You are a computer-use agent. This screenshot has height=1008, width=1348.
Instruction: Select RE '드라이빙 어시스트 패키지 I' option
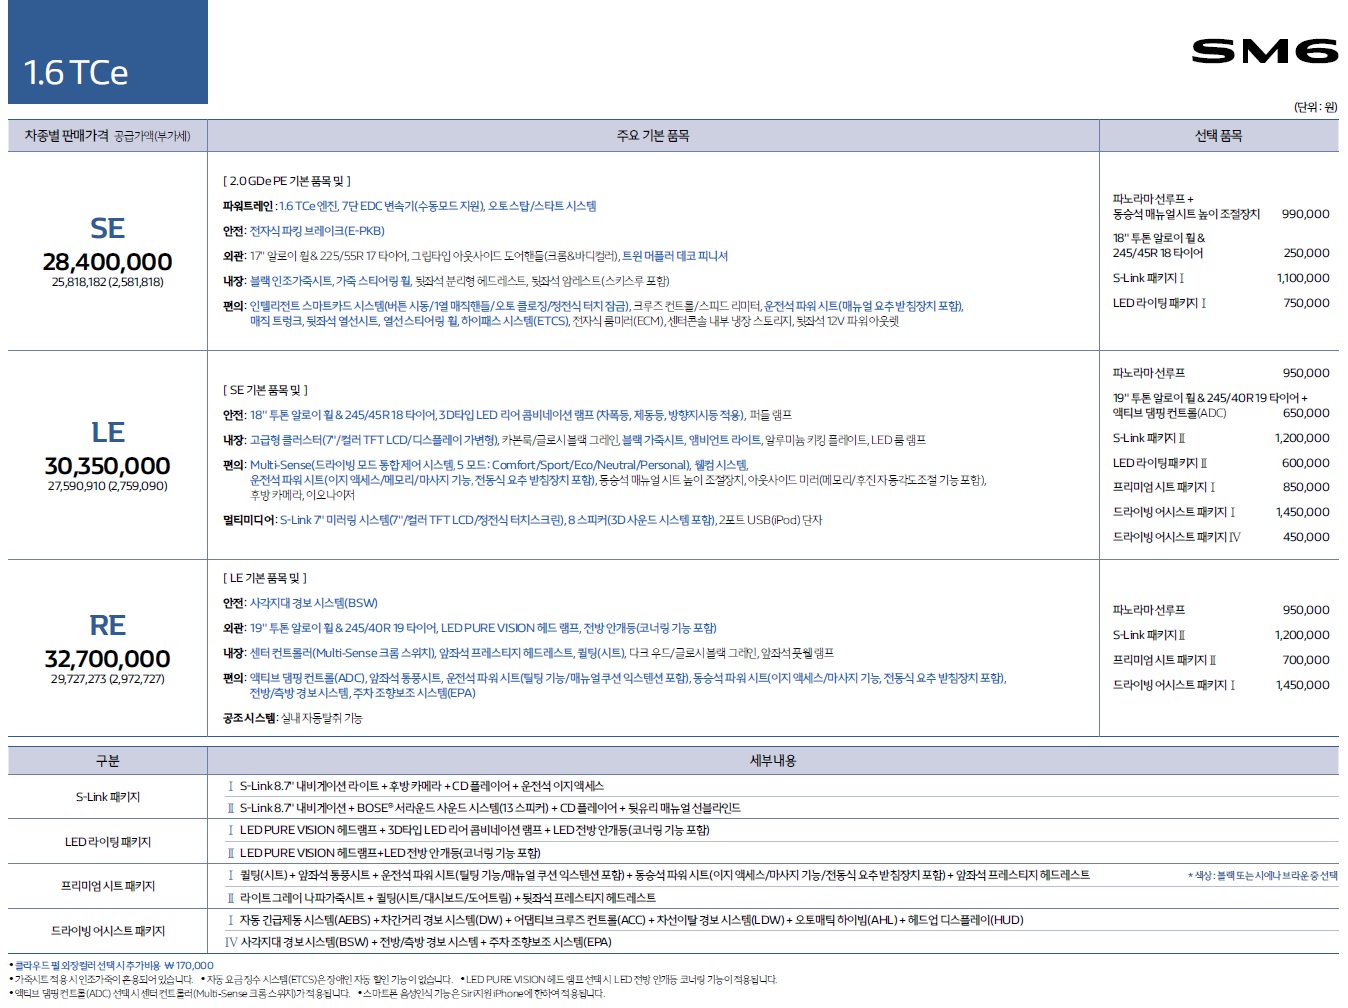(1173, 685)
